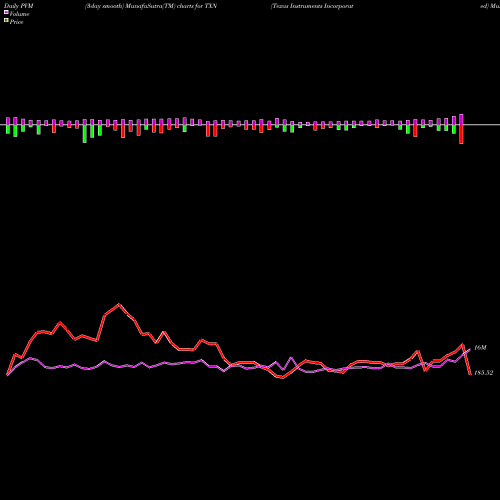Screen dimensions: 500x500
Task: Click the tall red bar at far right
Action: pos(461,134)
